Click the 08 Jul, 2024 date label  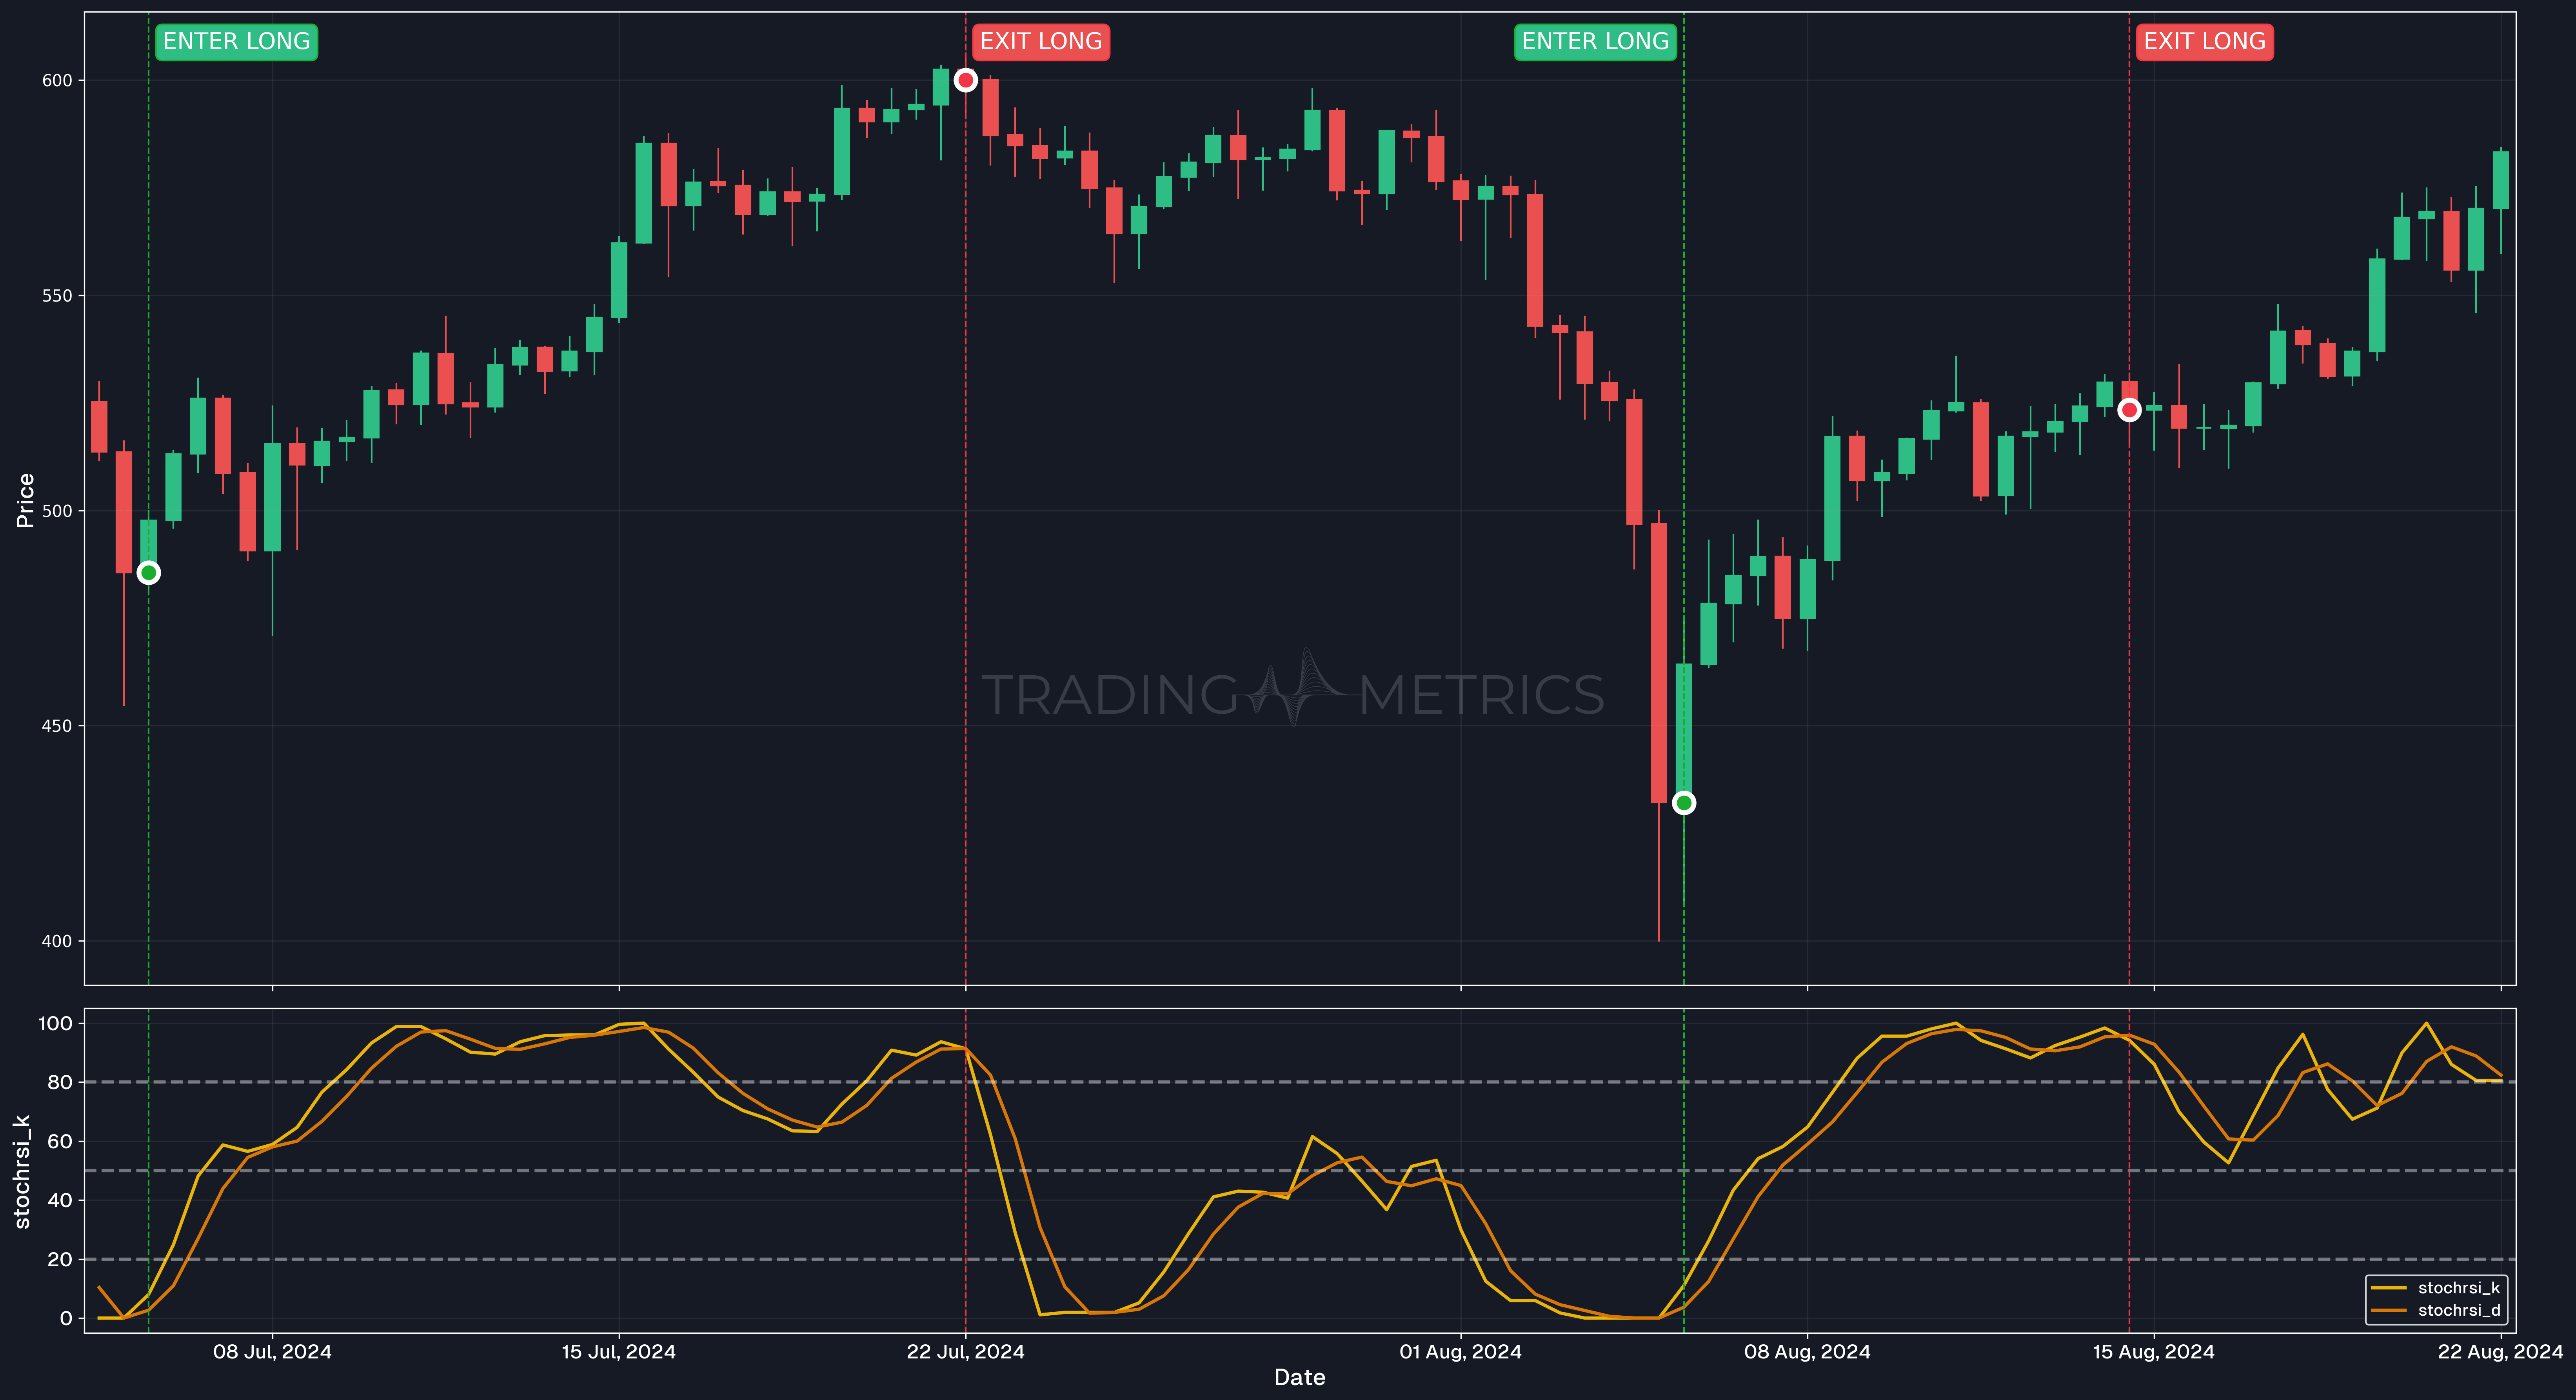point(272,1352)
